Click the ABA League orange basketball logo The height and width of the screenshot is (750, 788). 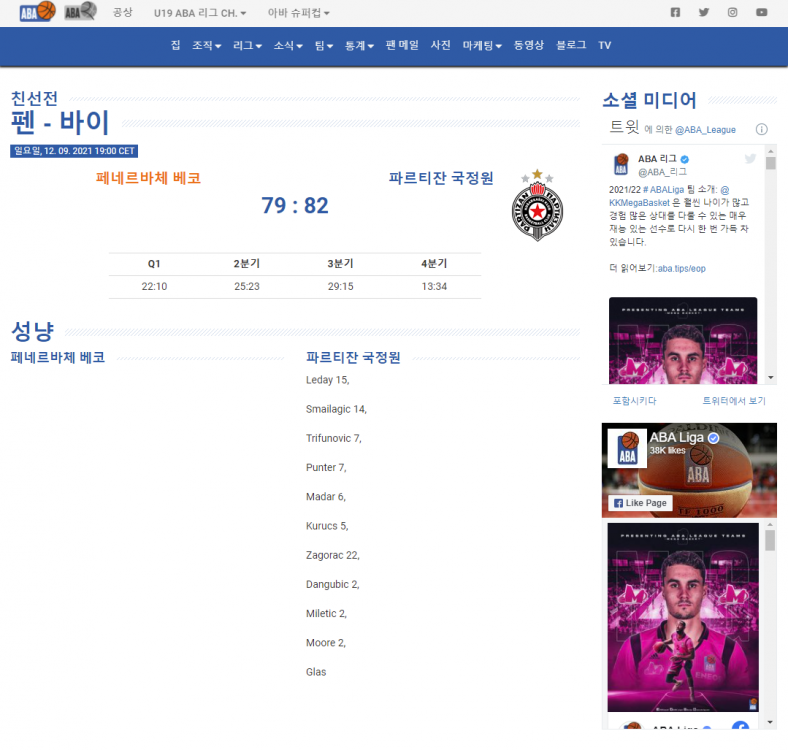38,11
